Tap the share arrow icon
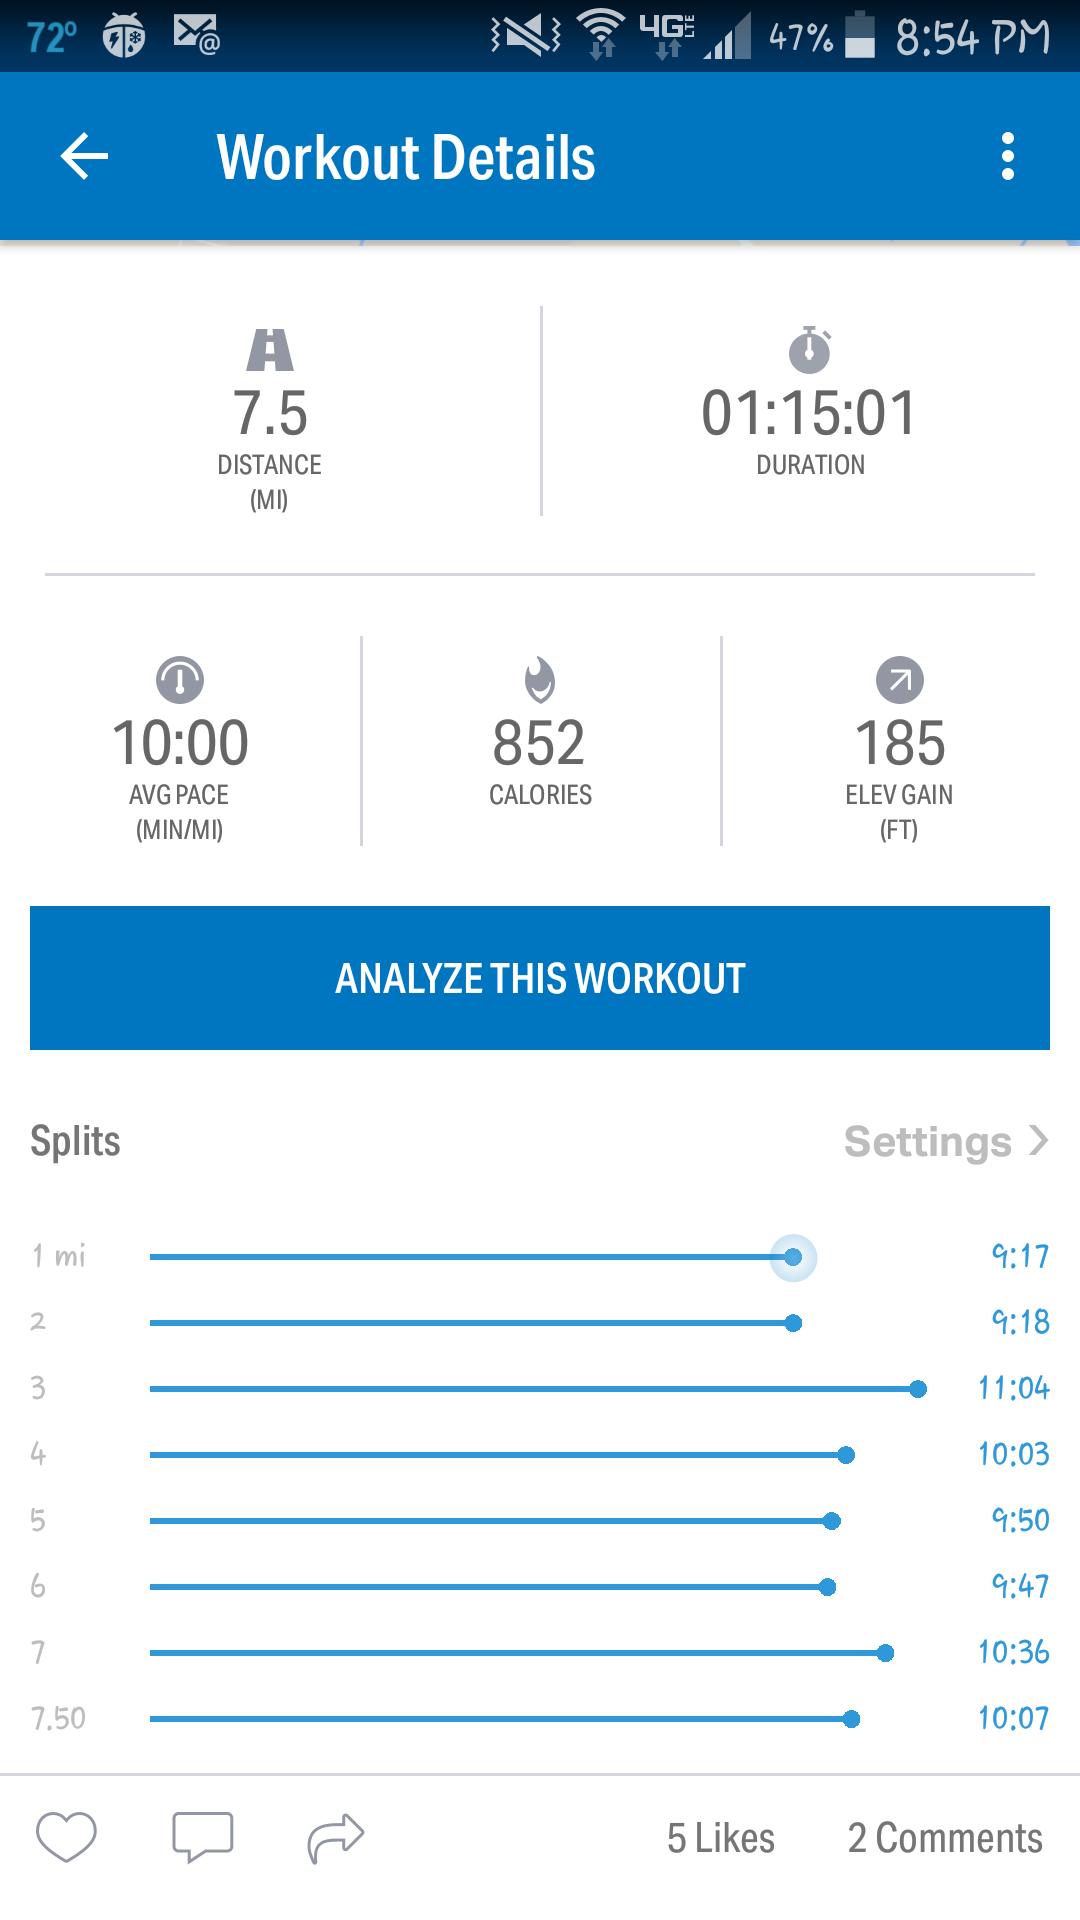1080x1920 pixels. point(336,1837)
